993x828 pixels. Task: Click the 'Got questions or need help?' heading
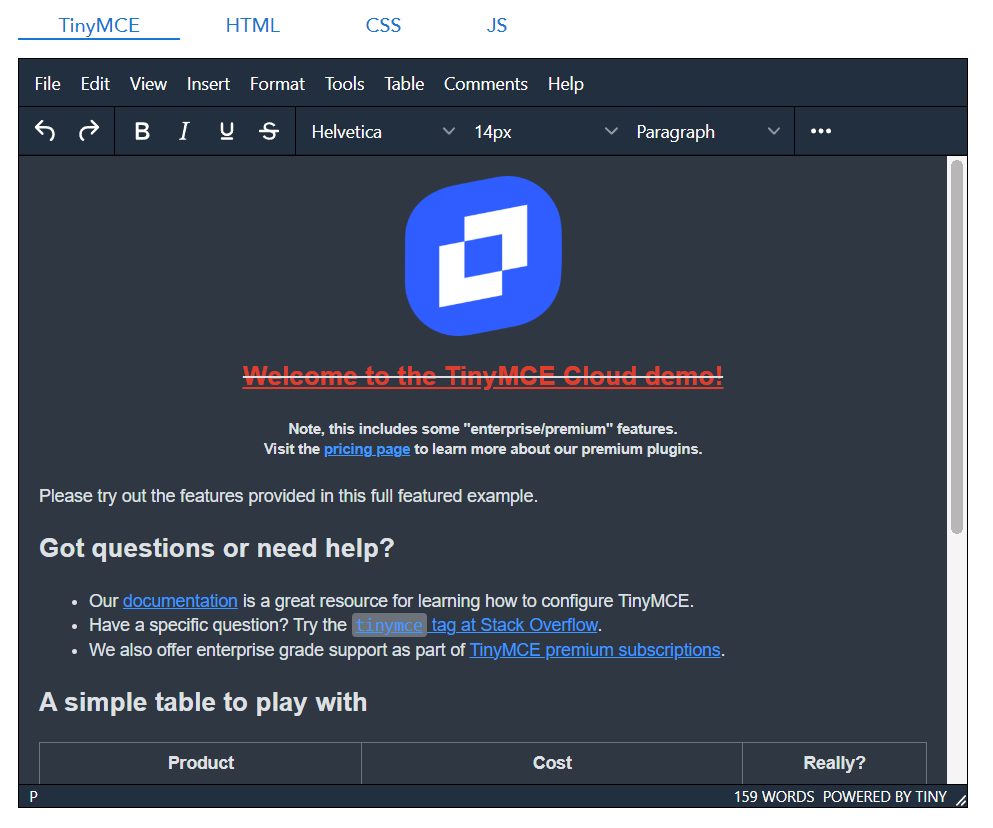217,548
